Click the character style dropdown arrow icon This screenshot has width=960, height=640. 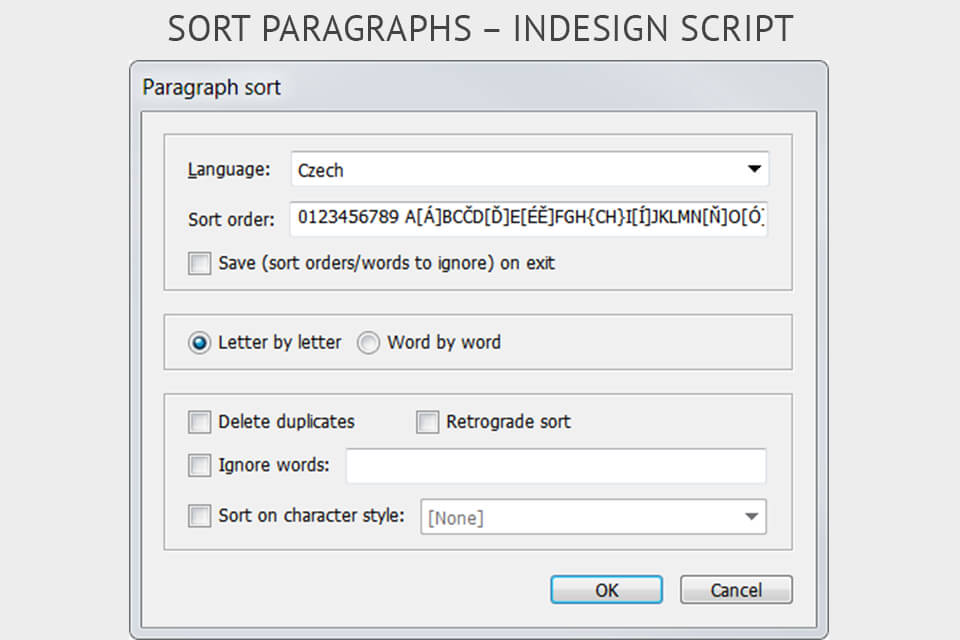point(751,516)
